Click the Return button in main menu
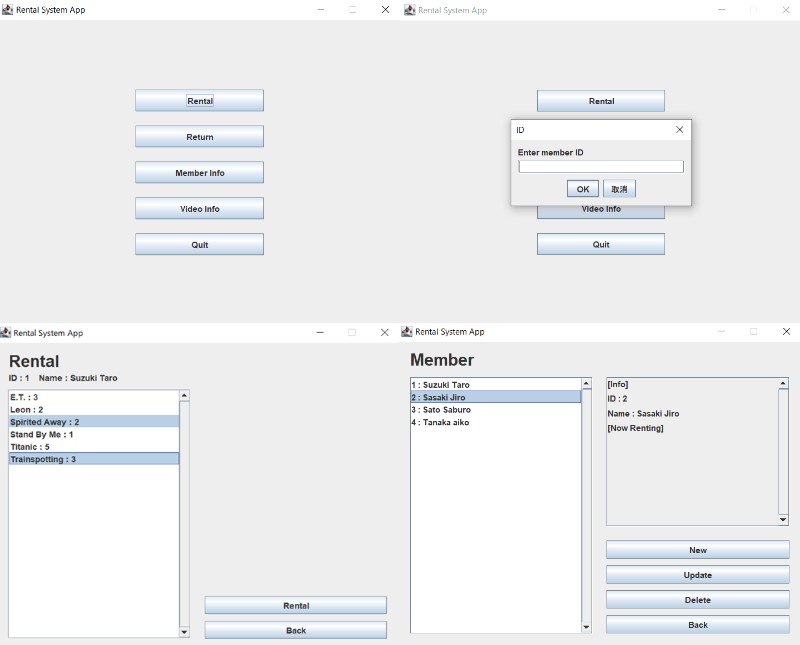 [199, 137]
